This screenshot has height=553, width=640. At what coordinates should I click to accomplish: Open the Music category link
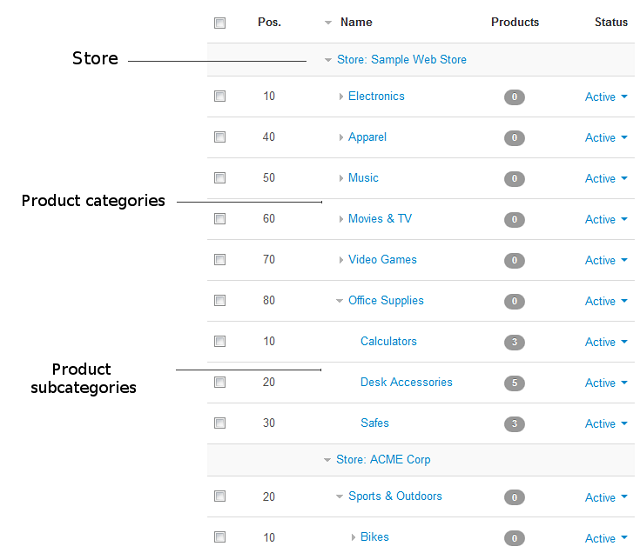point(363,178)
